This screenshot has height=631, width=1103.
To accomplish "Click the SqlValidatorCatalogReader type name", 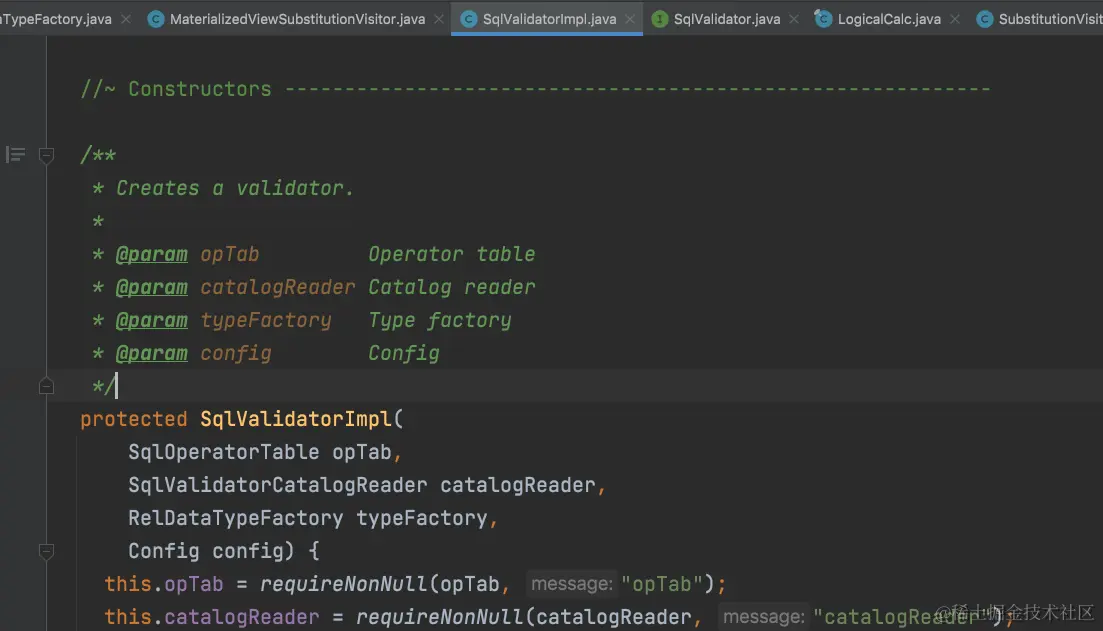I will (278, 485).
